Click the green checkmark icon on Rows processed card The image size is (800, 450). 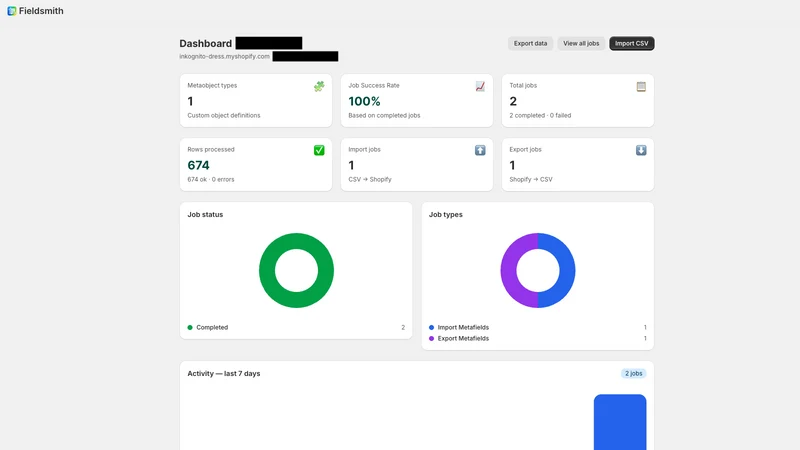coord(319,150)
